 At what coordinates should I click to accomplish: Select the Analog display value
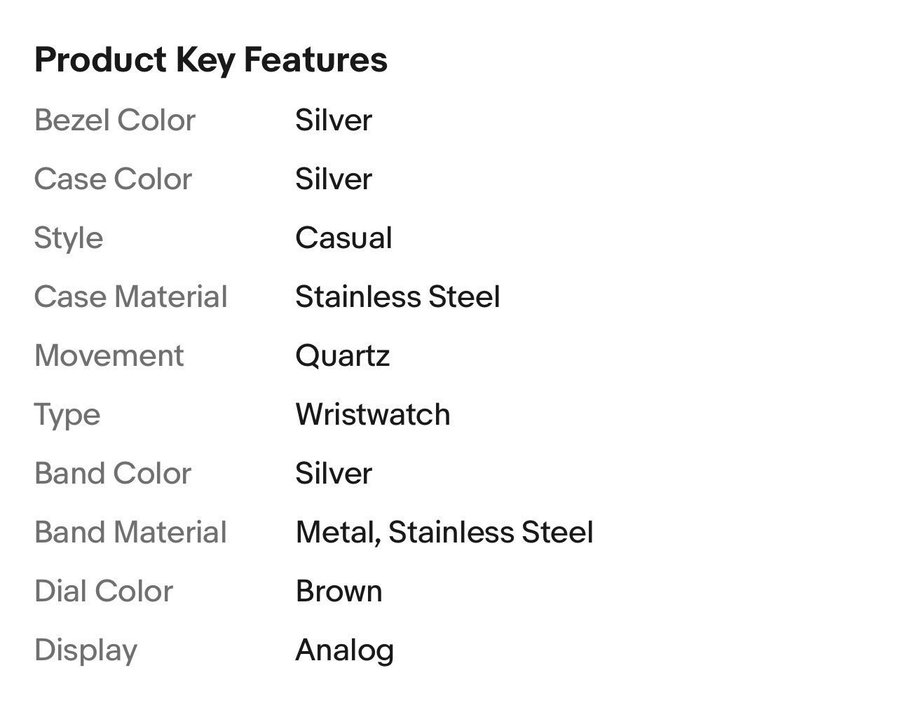[x=344, y=651]
